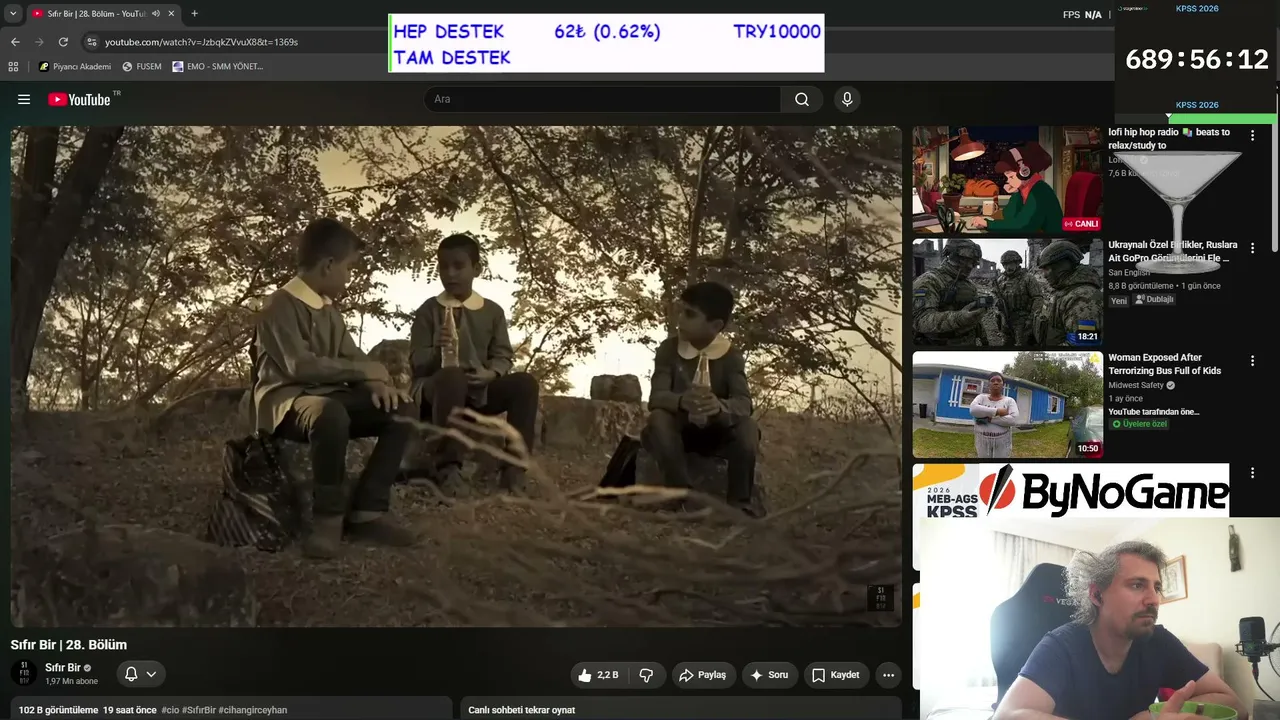Open the tab search dropdown arrow

(13, 14)
